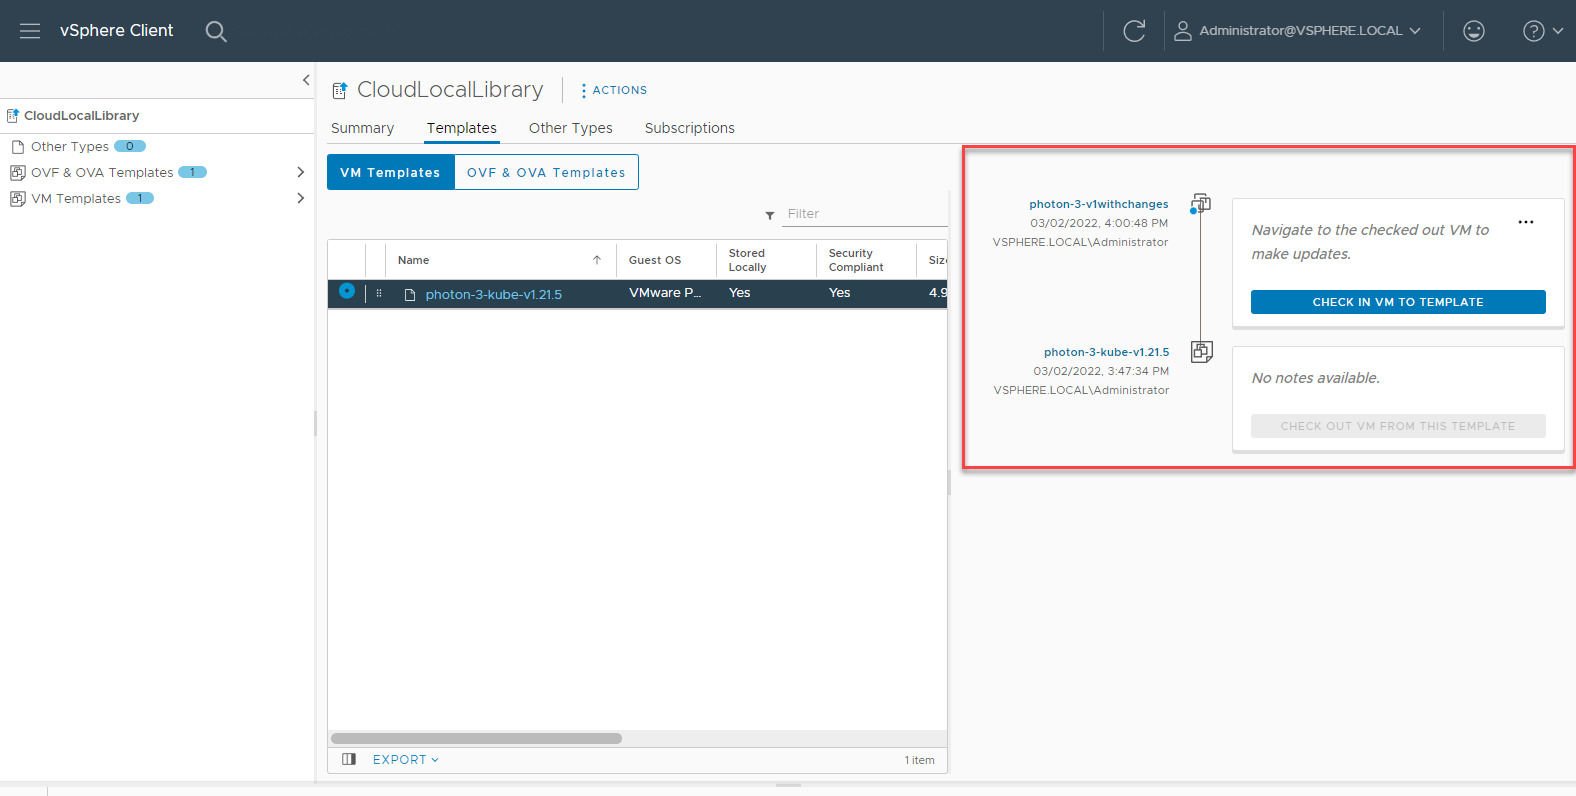Open the help question mark menu
Image resolution: width=1576 pixels, height=796 pixels.
point(1543,31)
